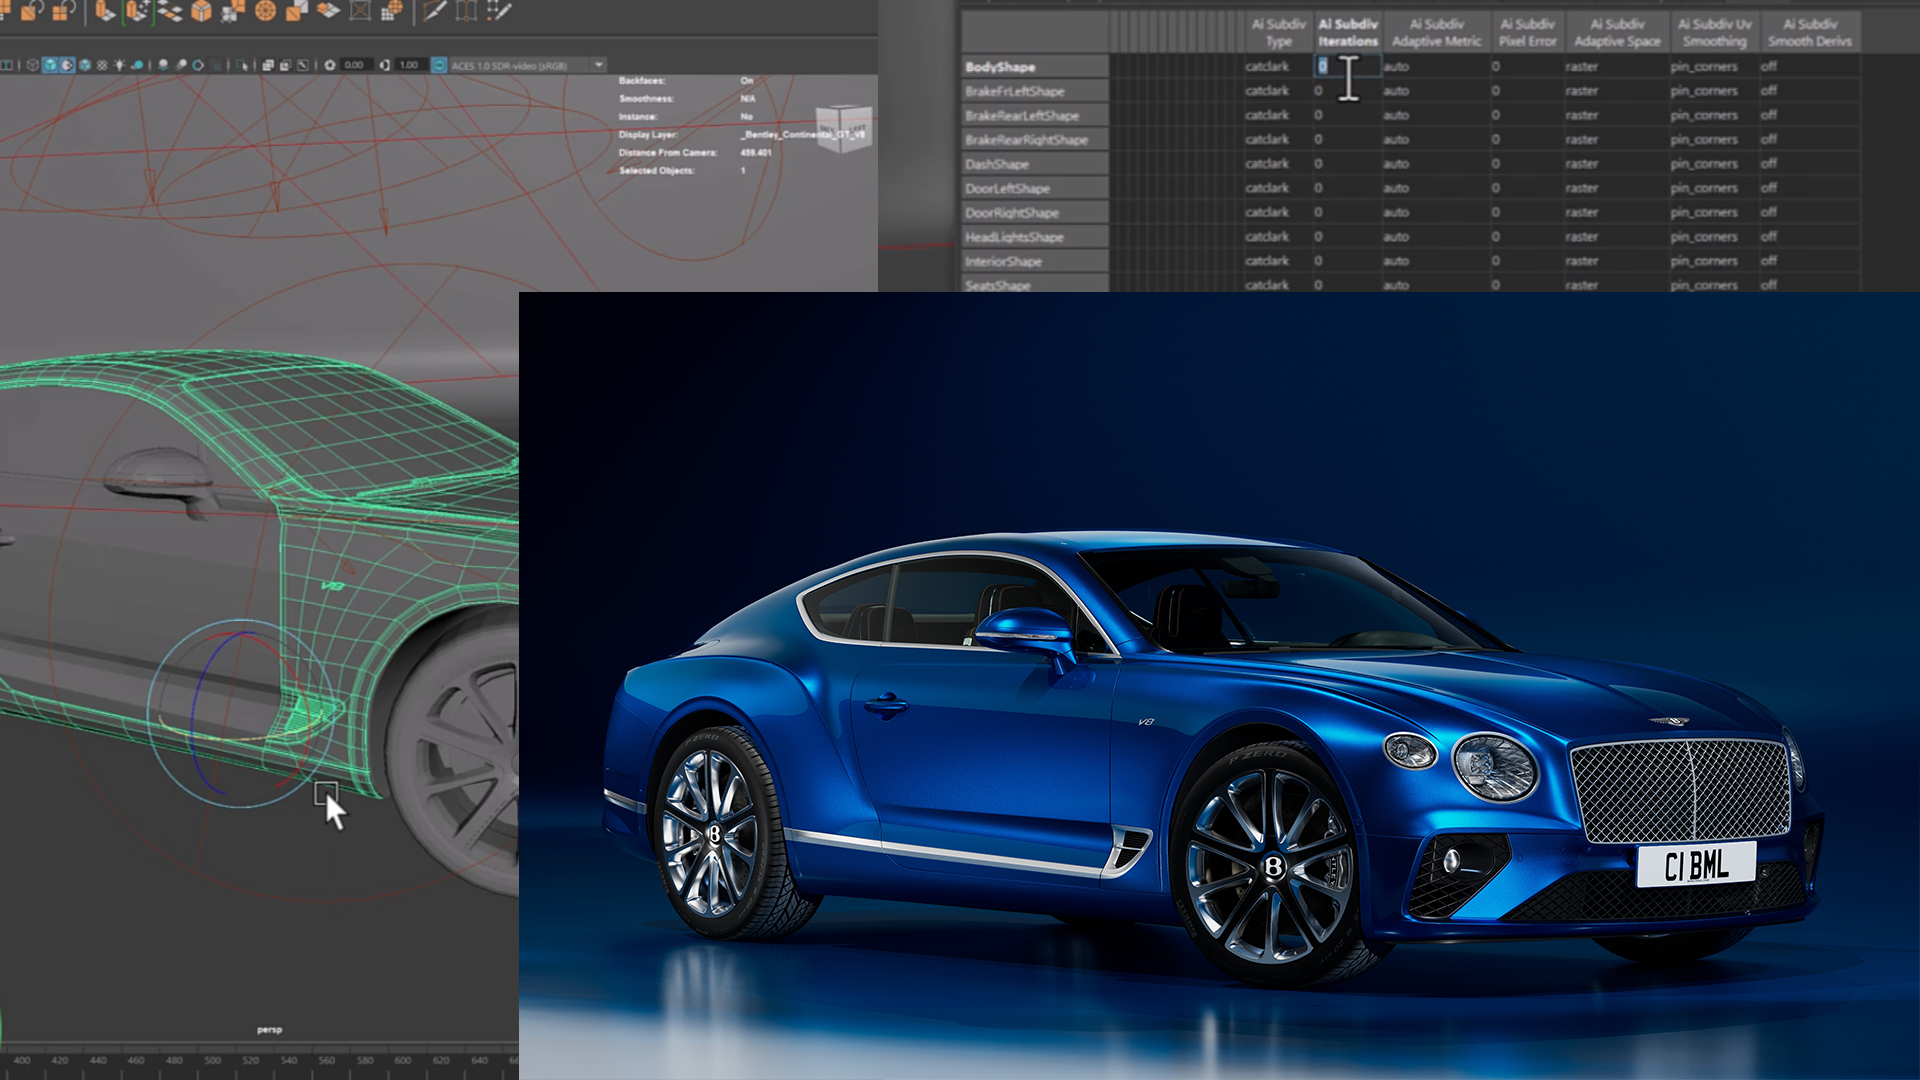Viewport: 1920px width, 1080px height.
Task: Toggle the View Transform button
Action: point(439,65)
